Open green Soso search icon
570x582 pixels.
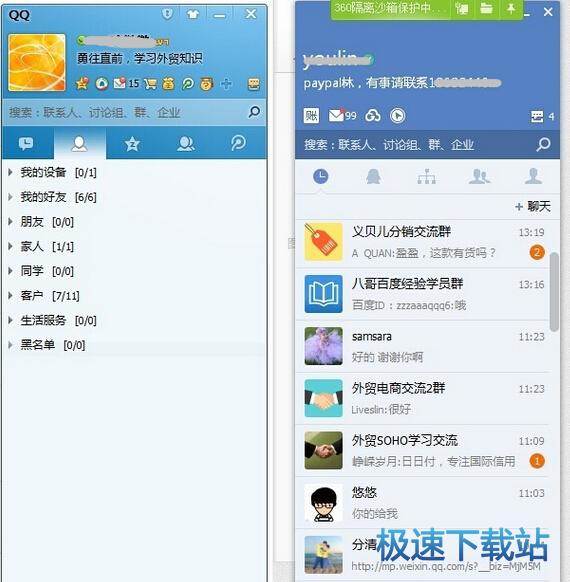[x=188, y=84]
